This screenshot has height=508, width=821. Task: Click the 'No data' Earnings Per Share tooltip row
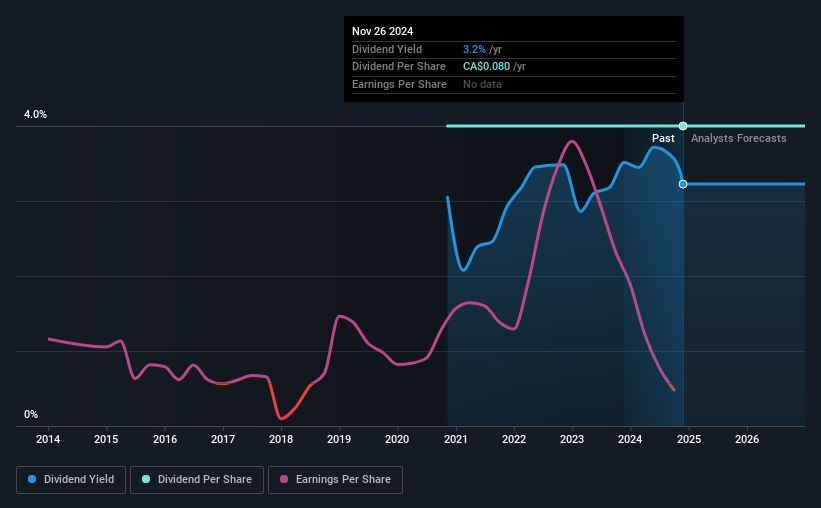[x=482, y=85]
